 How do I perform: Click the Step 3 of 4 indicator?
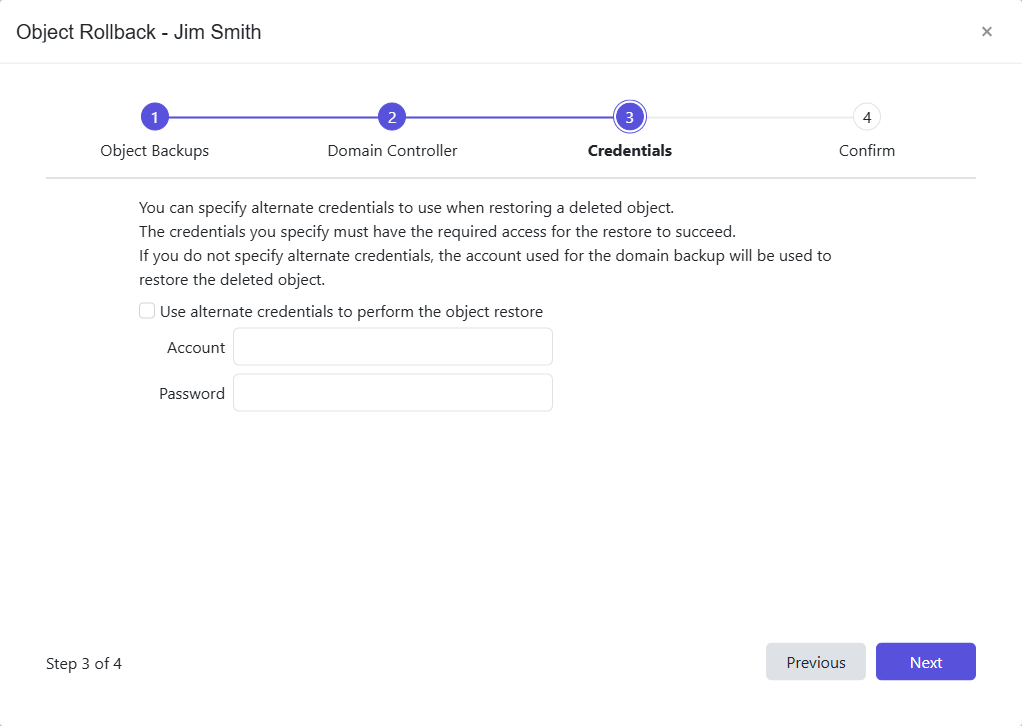point(84,663)
